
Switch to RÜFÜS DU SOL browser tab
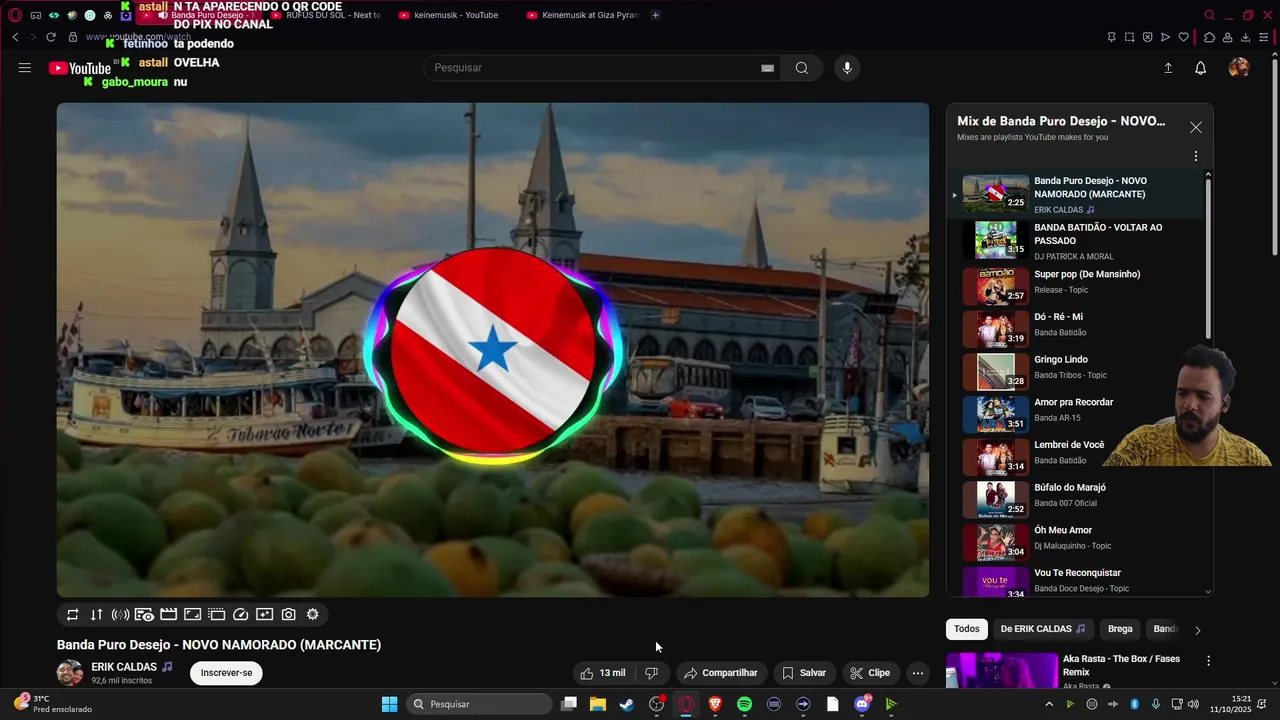point(326,15)
